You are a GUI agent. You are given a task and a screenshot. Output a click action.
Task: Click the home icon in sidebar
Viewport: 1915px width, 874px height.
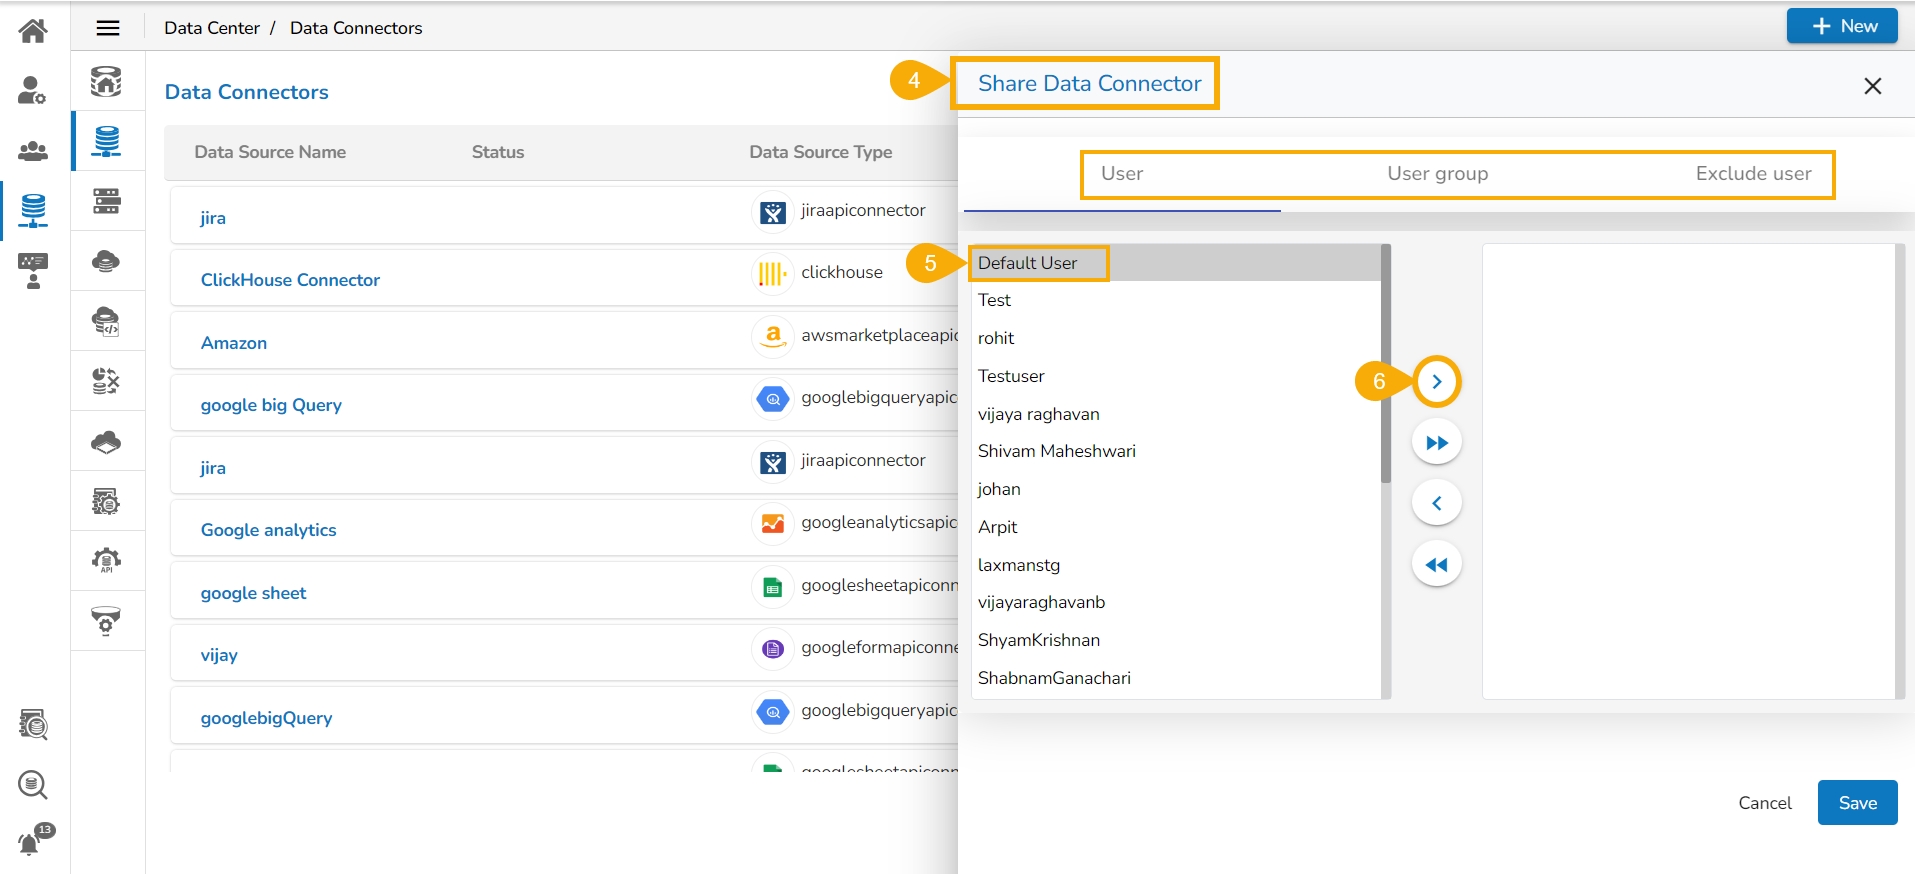tap(33, 31)
